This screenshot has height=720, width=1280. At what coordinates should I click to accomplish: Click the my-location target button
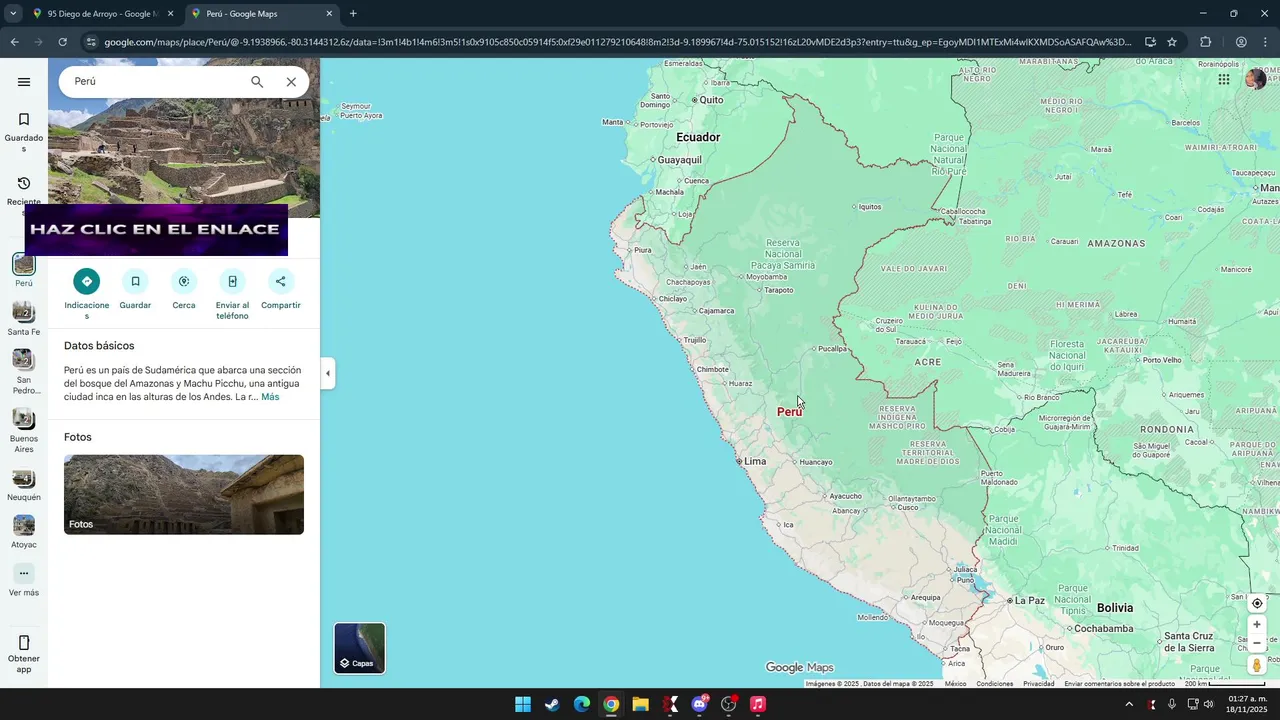(1257, 603)
